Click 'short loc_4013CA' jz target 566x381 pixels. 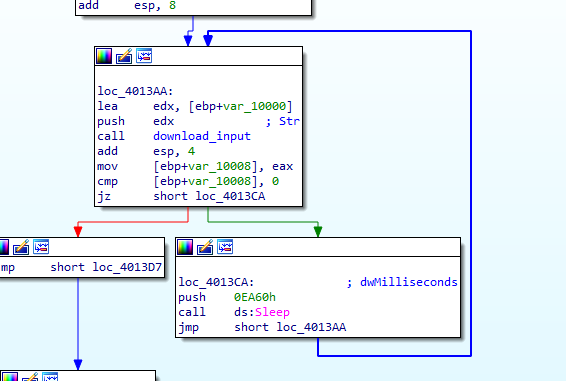(x=209, y=196)
